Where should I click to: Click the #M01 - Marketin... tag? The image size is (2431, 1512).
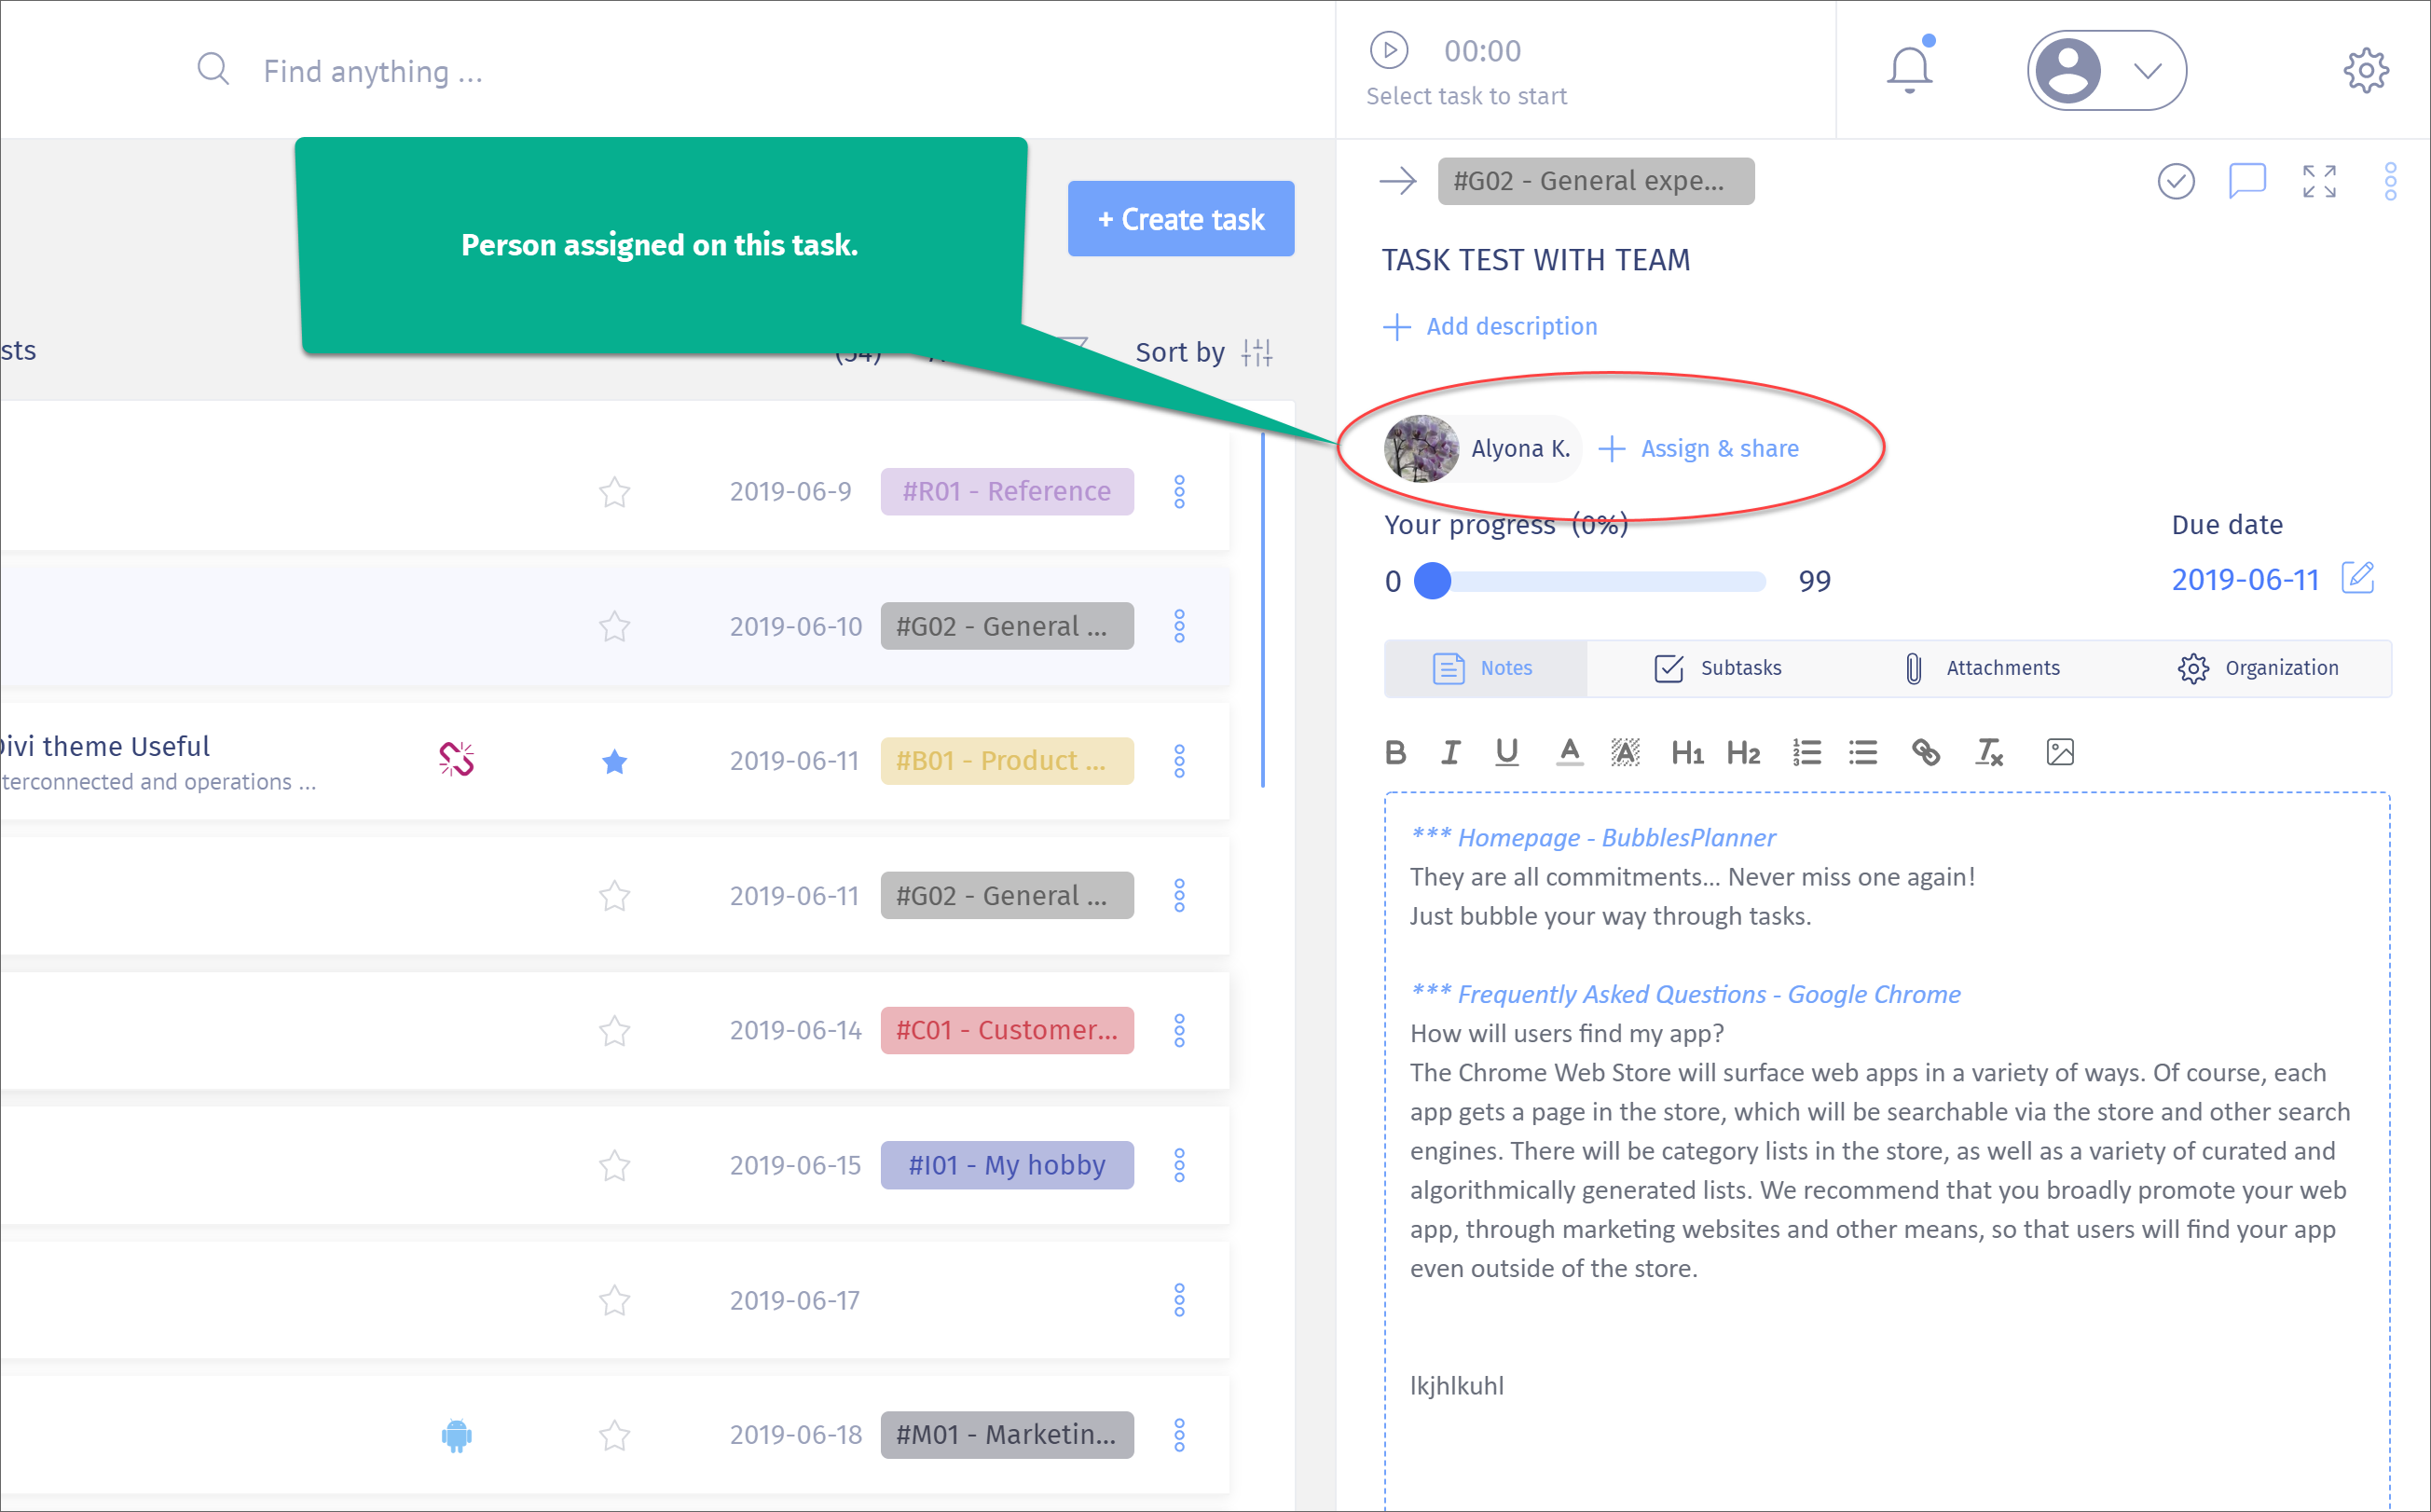(1006, 1435)
